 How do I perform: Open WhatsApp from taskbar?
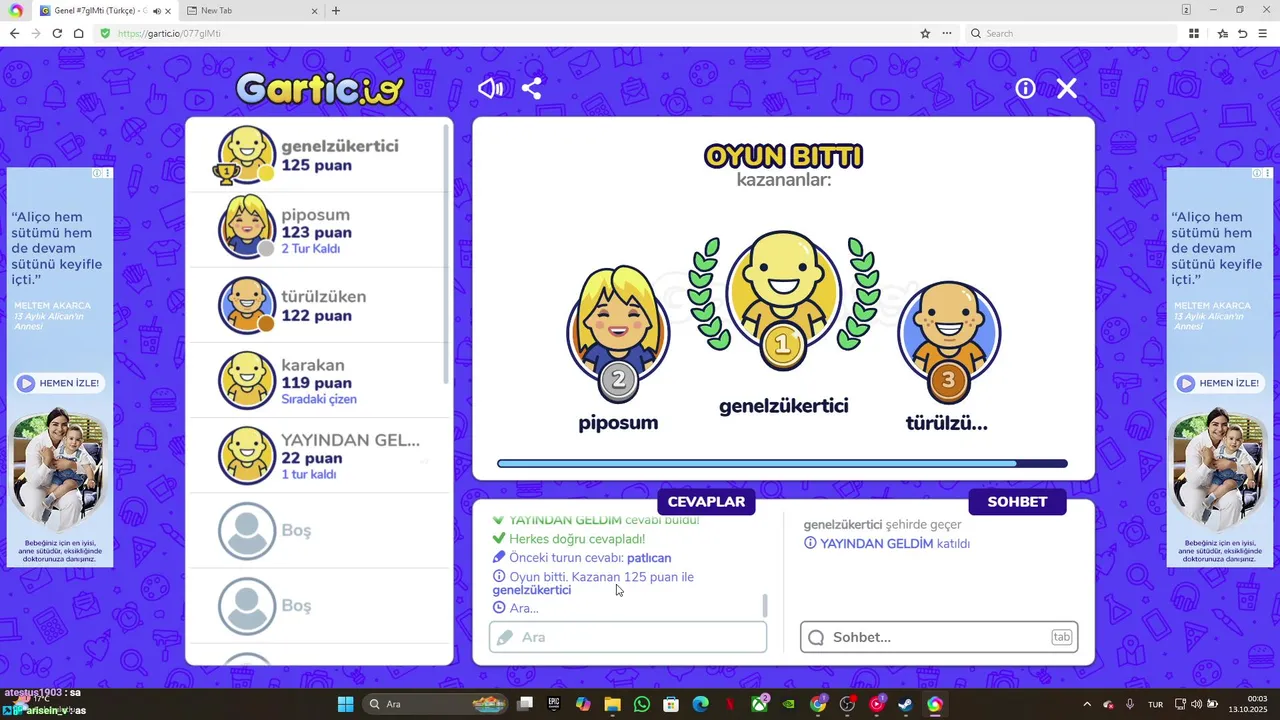point(642,704)
